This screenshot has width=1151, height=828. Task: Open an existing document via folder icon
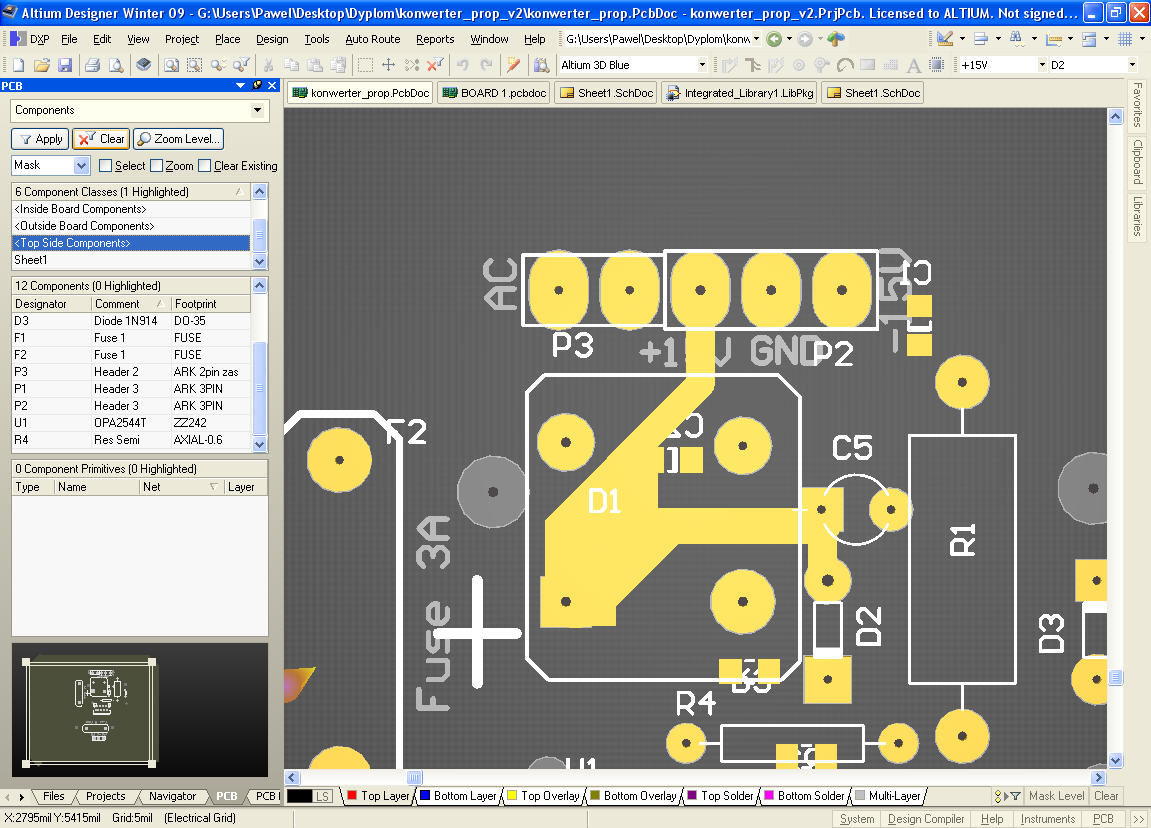(x=42, y=65)
